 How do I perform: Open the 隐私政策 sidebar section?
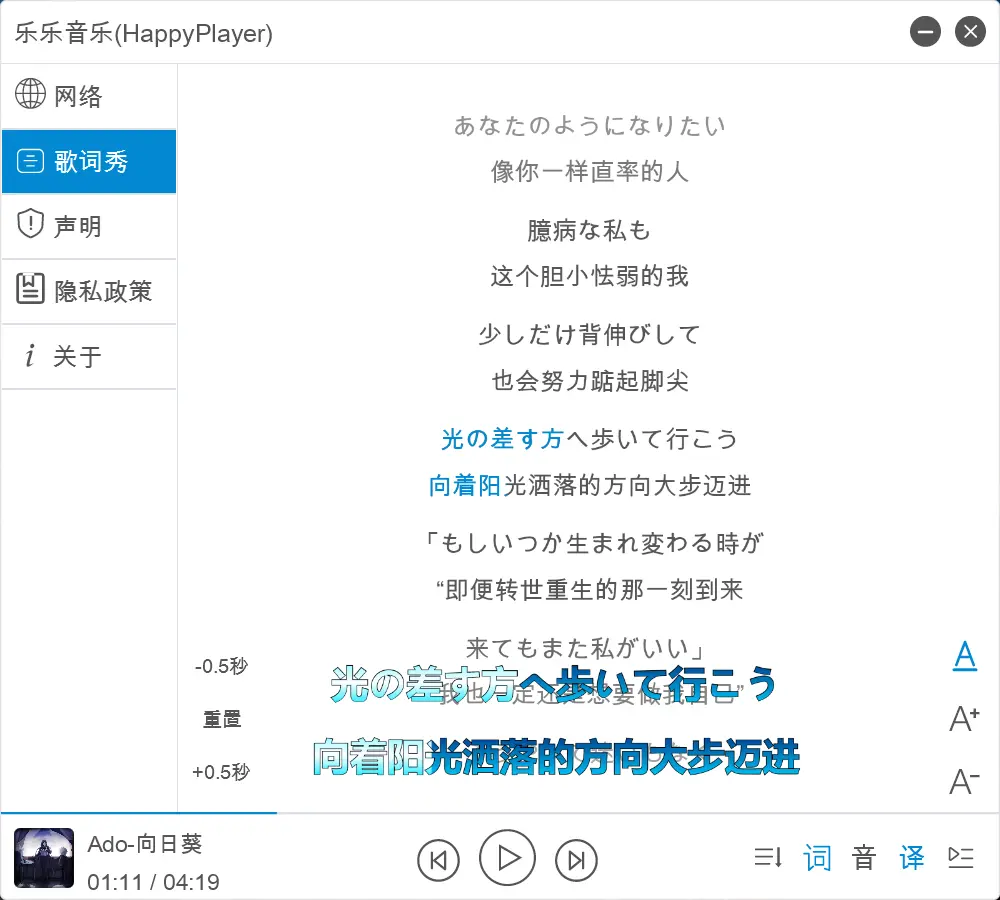pyautogui.click(x=89, y=291)
